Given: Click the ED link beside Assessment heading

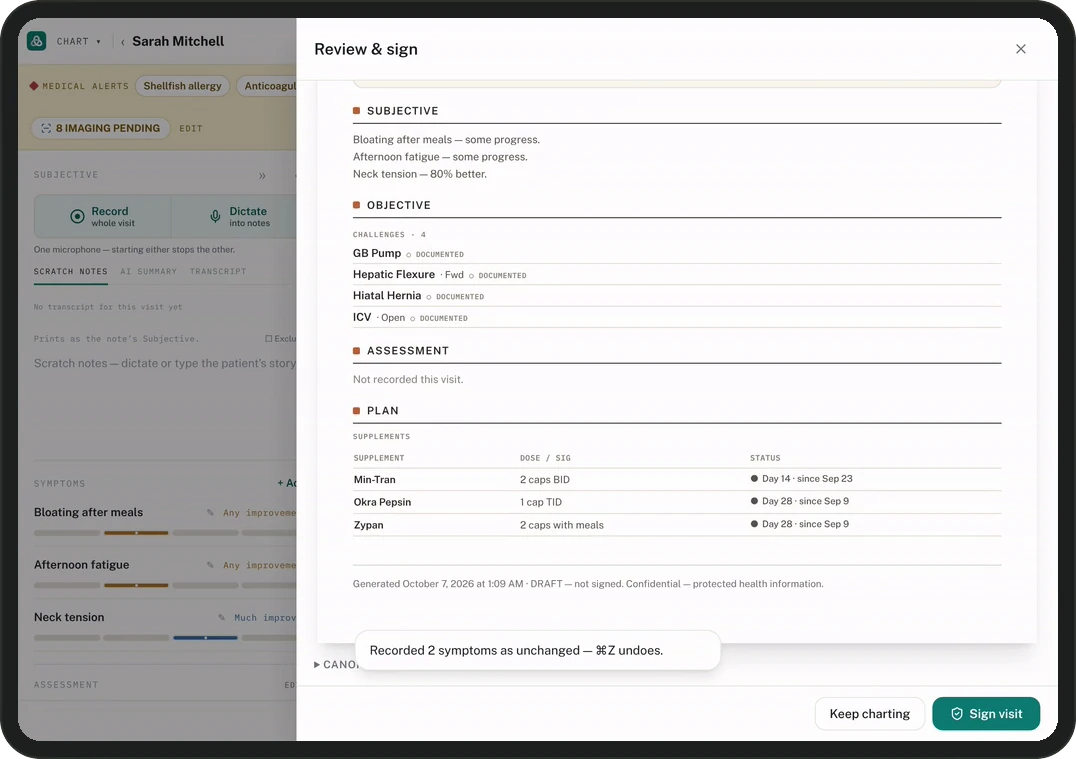Looking at the screenshot, I should tap(290, 685).
